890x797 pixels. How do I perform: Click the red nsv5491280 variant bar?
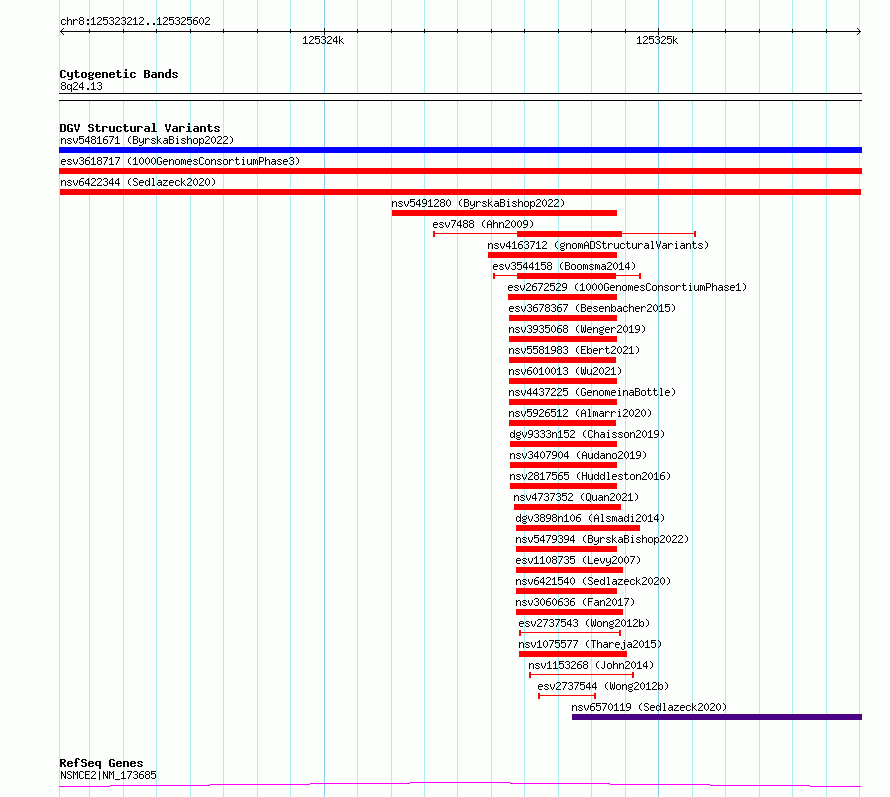pyautogui.click(x=504, y=213)
